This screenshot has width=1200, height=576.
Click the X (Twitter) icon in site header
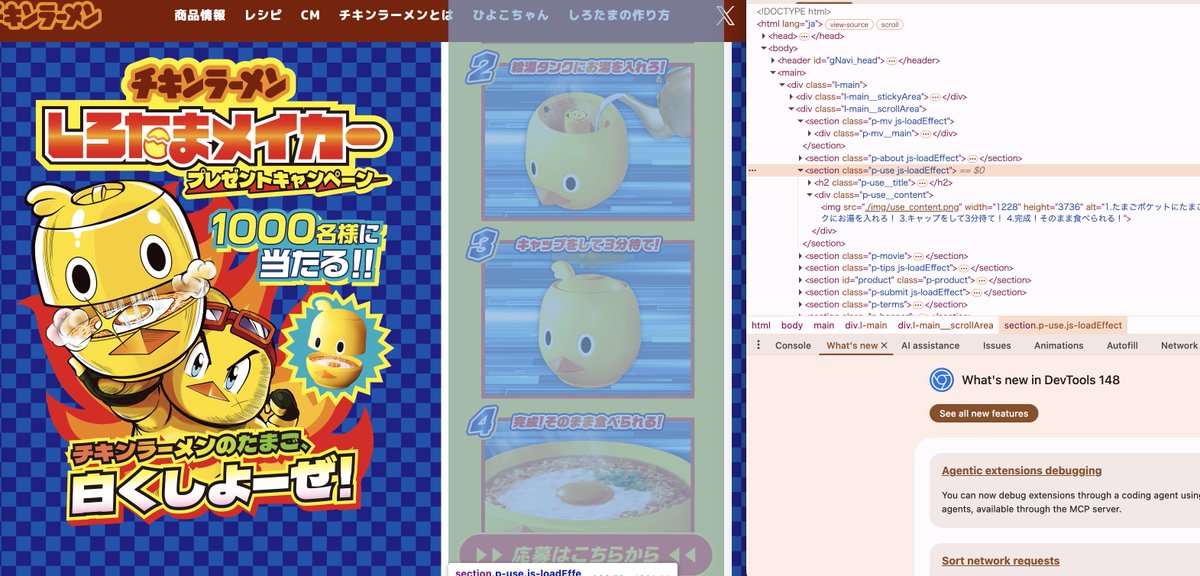(726, 15)
